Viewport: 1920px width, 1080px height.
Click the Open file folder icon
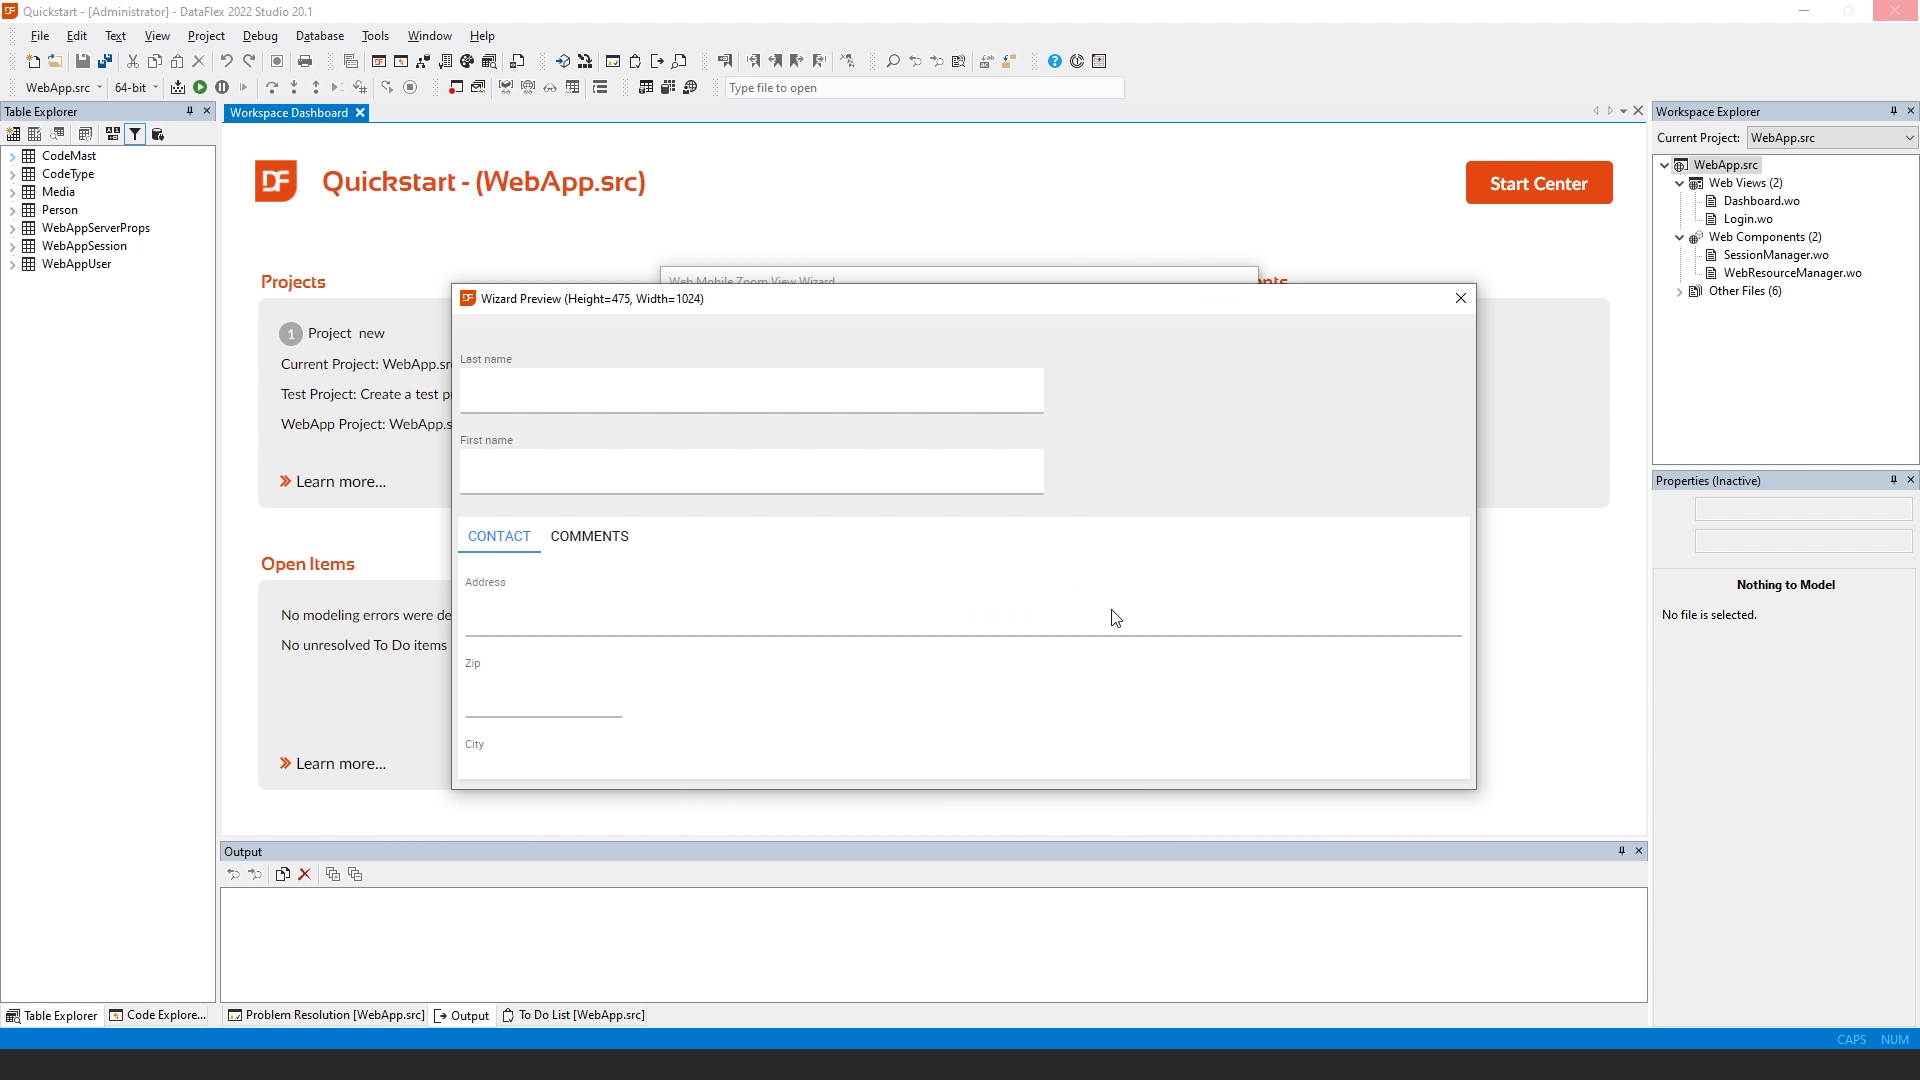point(55,61)
